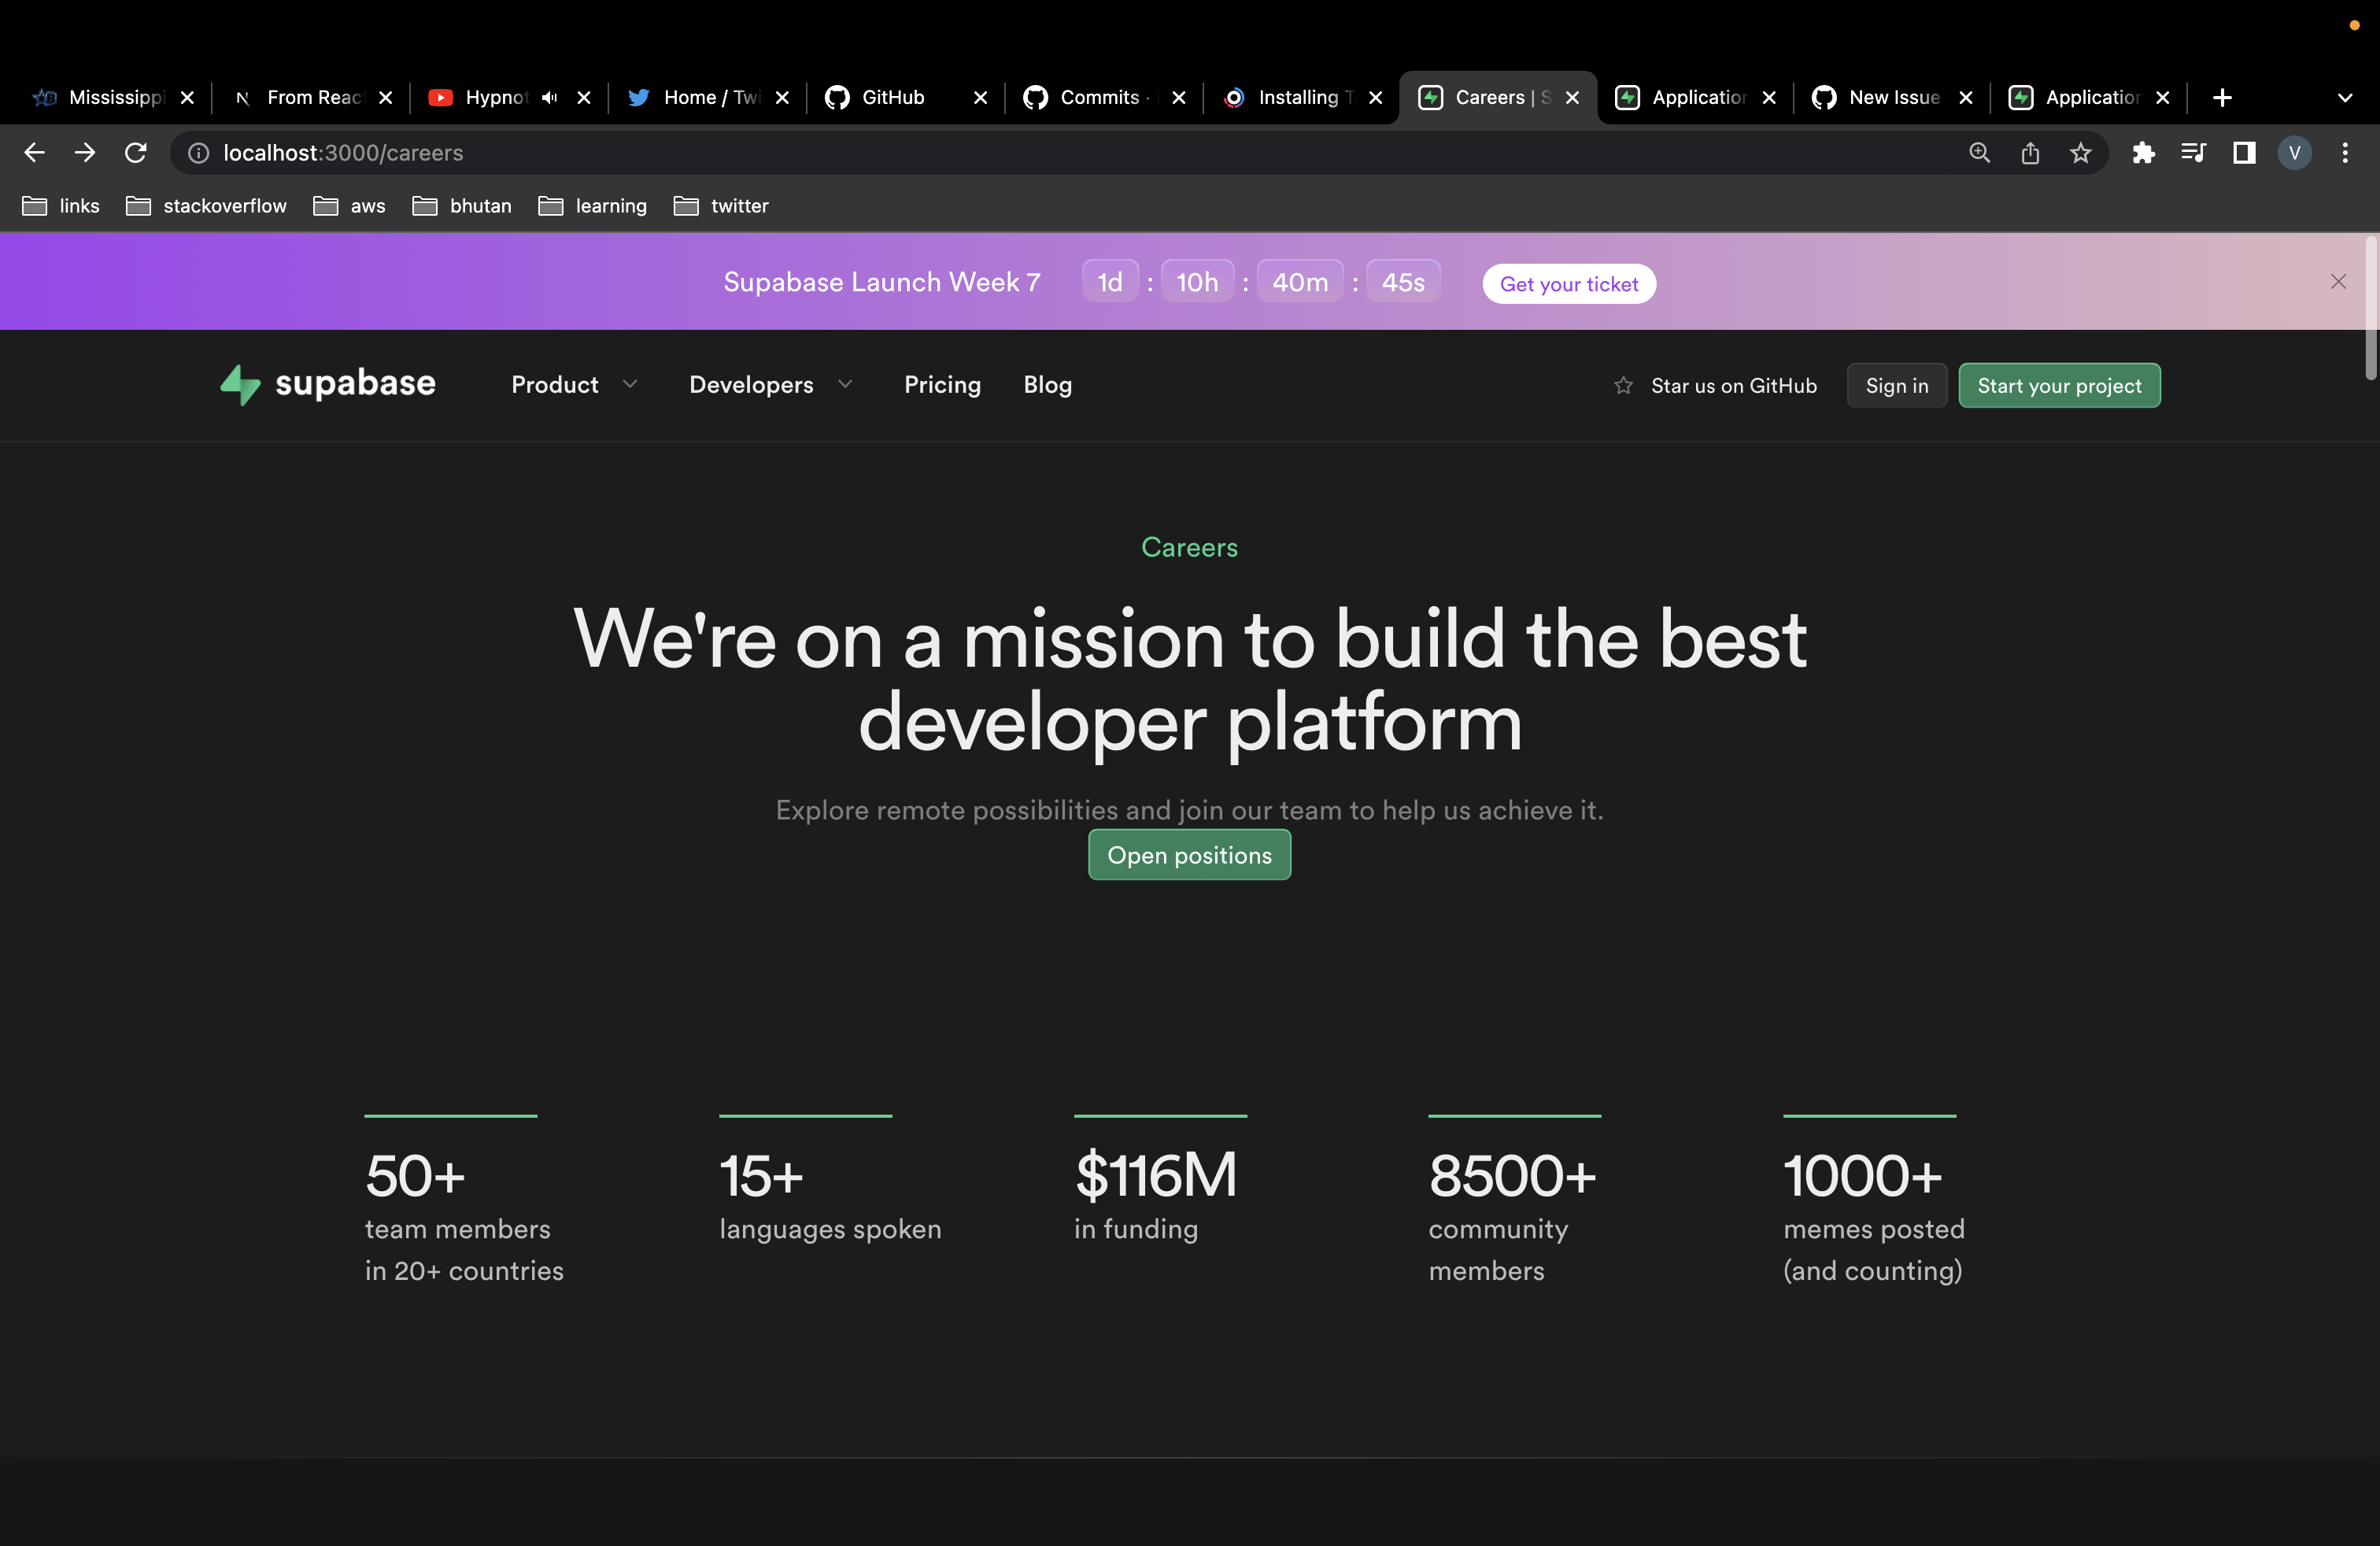Image resolution: width=2380 pixels, height=1546 pixels.
Task: Open the share icon in the toolbar
Action: (x=2030, y=153)
